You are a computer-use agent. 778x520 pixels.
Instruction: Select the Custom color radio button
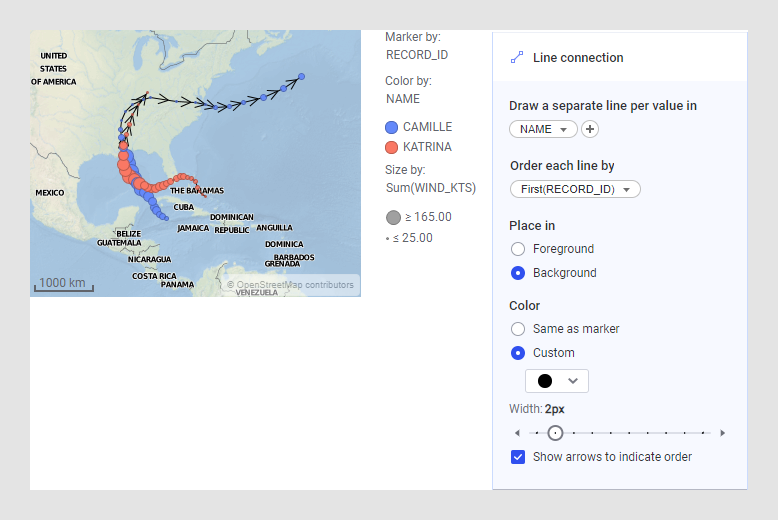tap(518, 353)
